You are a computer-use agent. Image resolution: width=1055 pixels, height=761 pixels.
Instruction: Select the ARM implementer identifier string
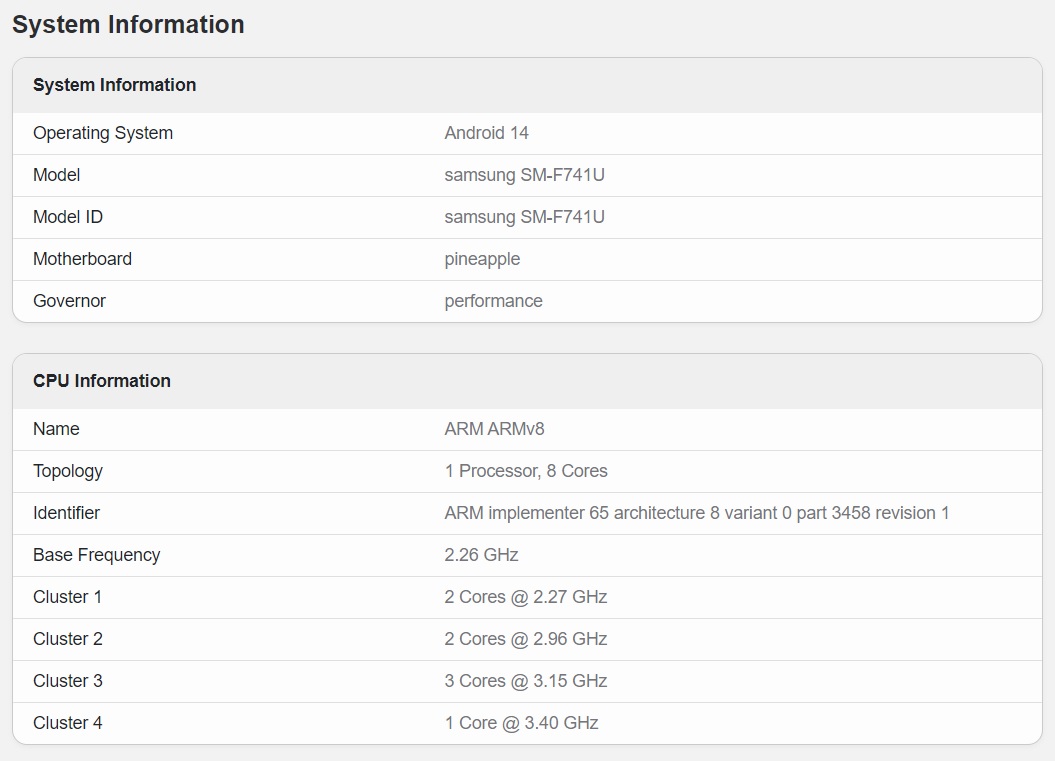click(x=696, y=513)
